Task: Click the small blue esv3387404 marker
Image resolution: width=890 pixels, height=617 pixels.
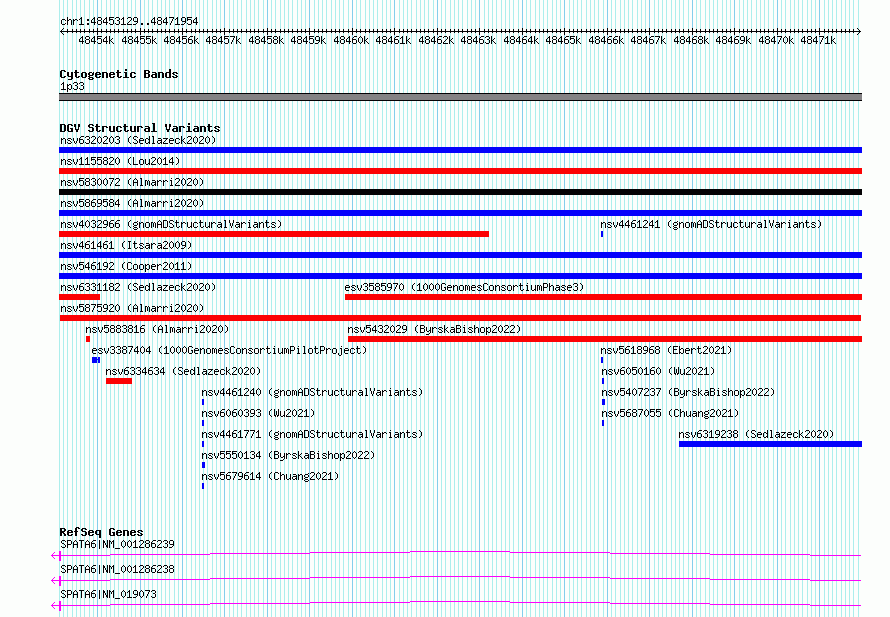Action: tap(96, 360)
